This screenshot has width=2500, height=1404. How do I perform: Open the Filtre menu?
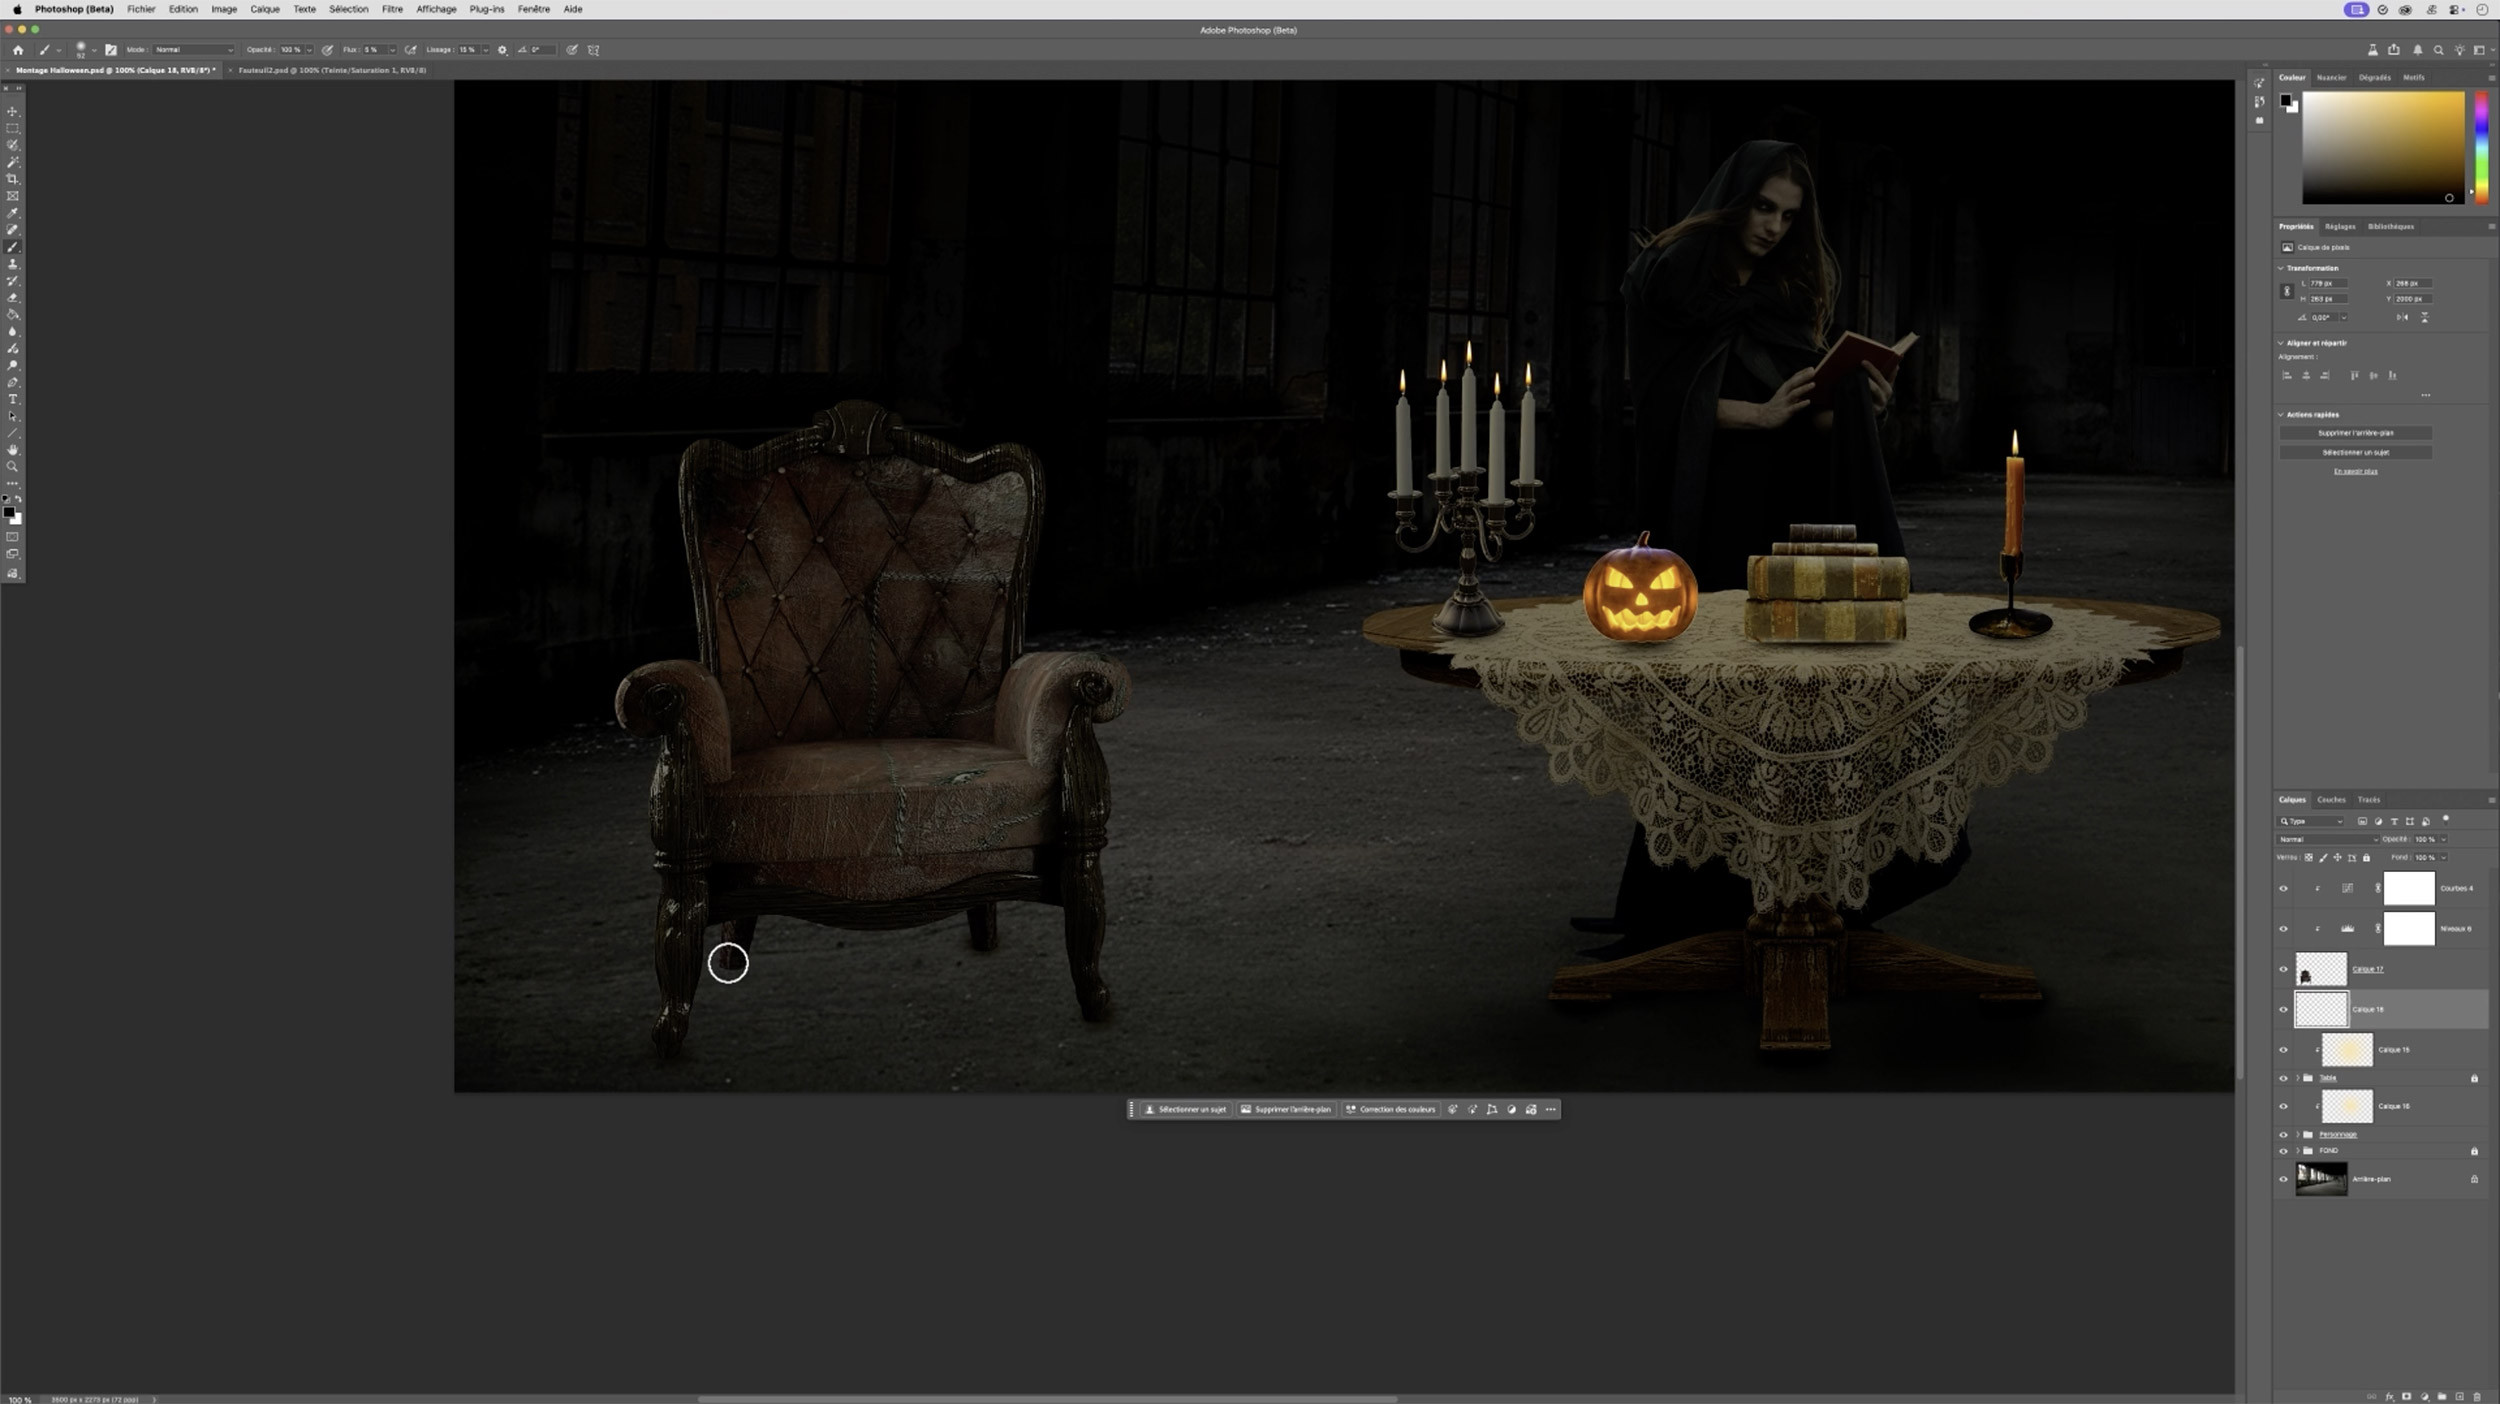point(392,9)
